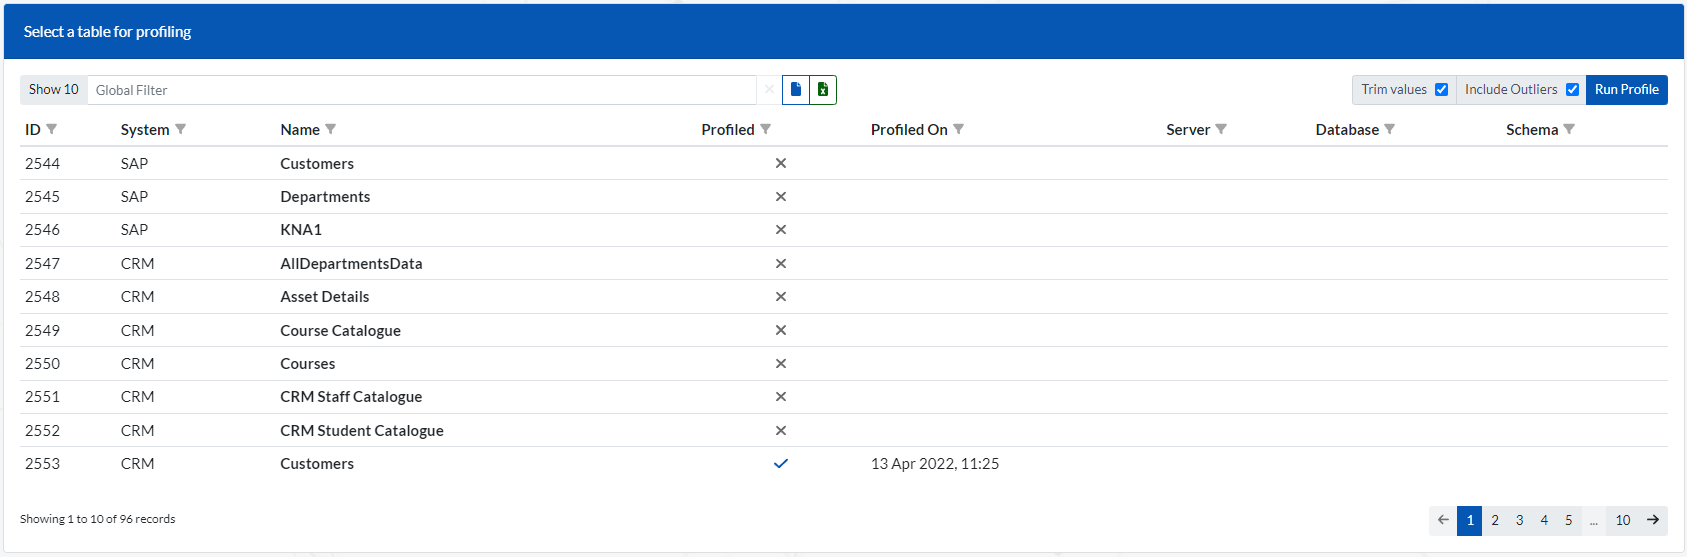1687x557 pixels.
Task: Click filter icon on System column
Action: pos(181,129)
